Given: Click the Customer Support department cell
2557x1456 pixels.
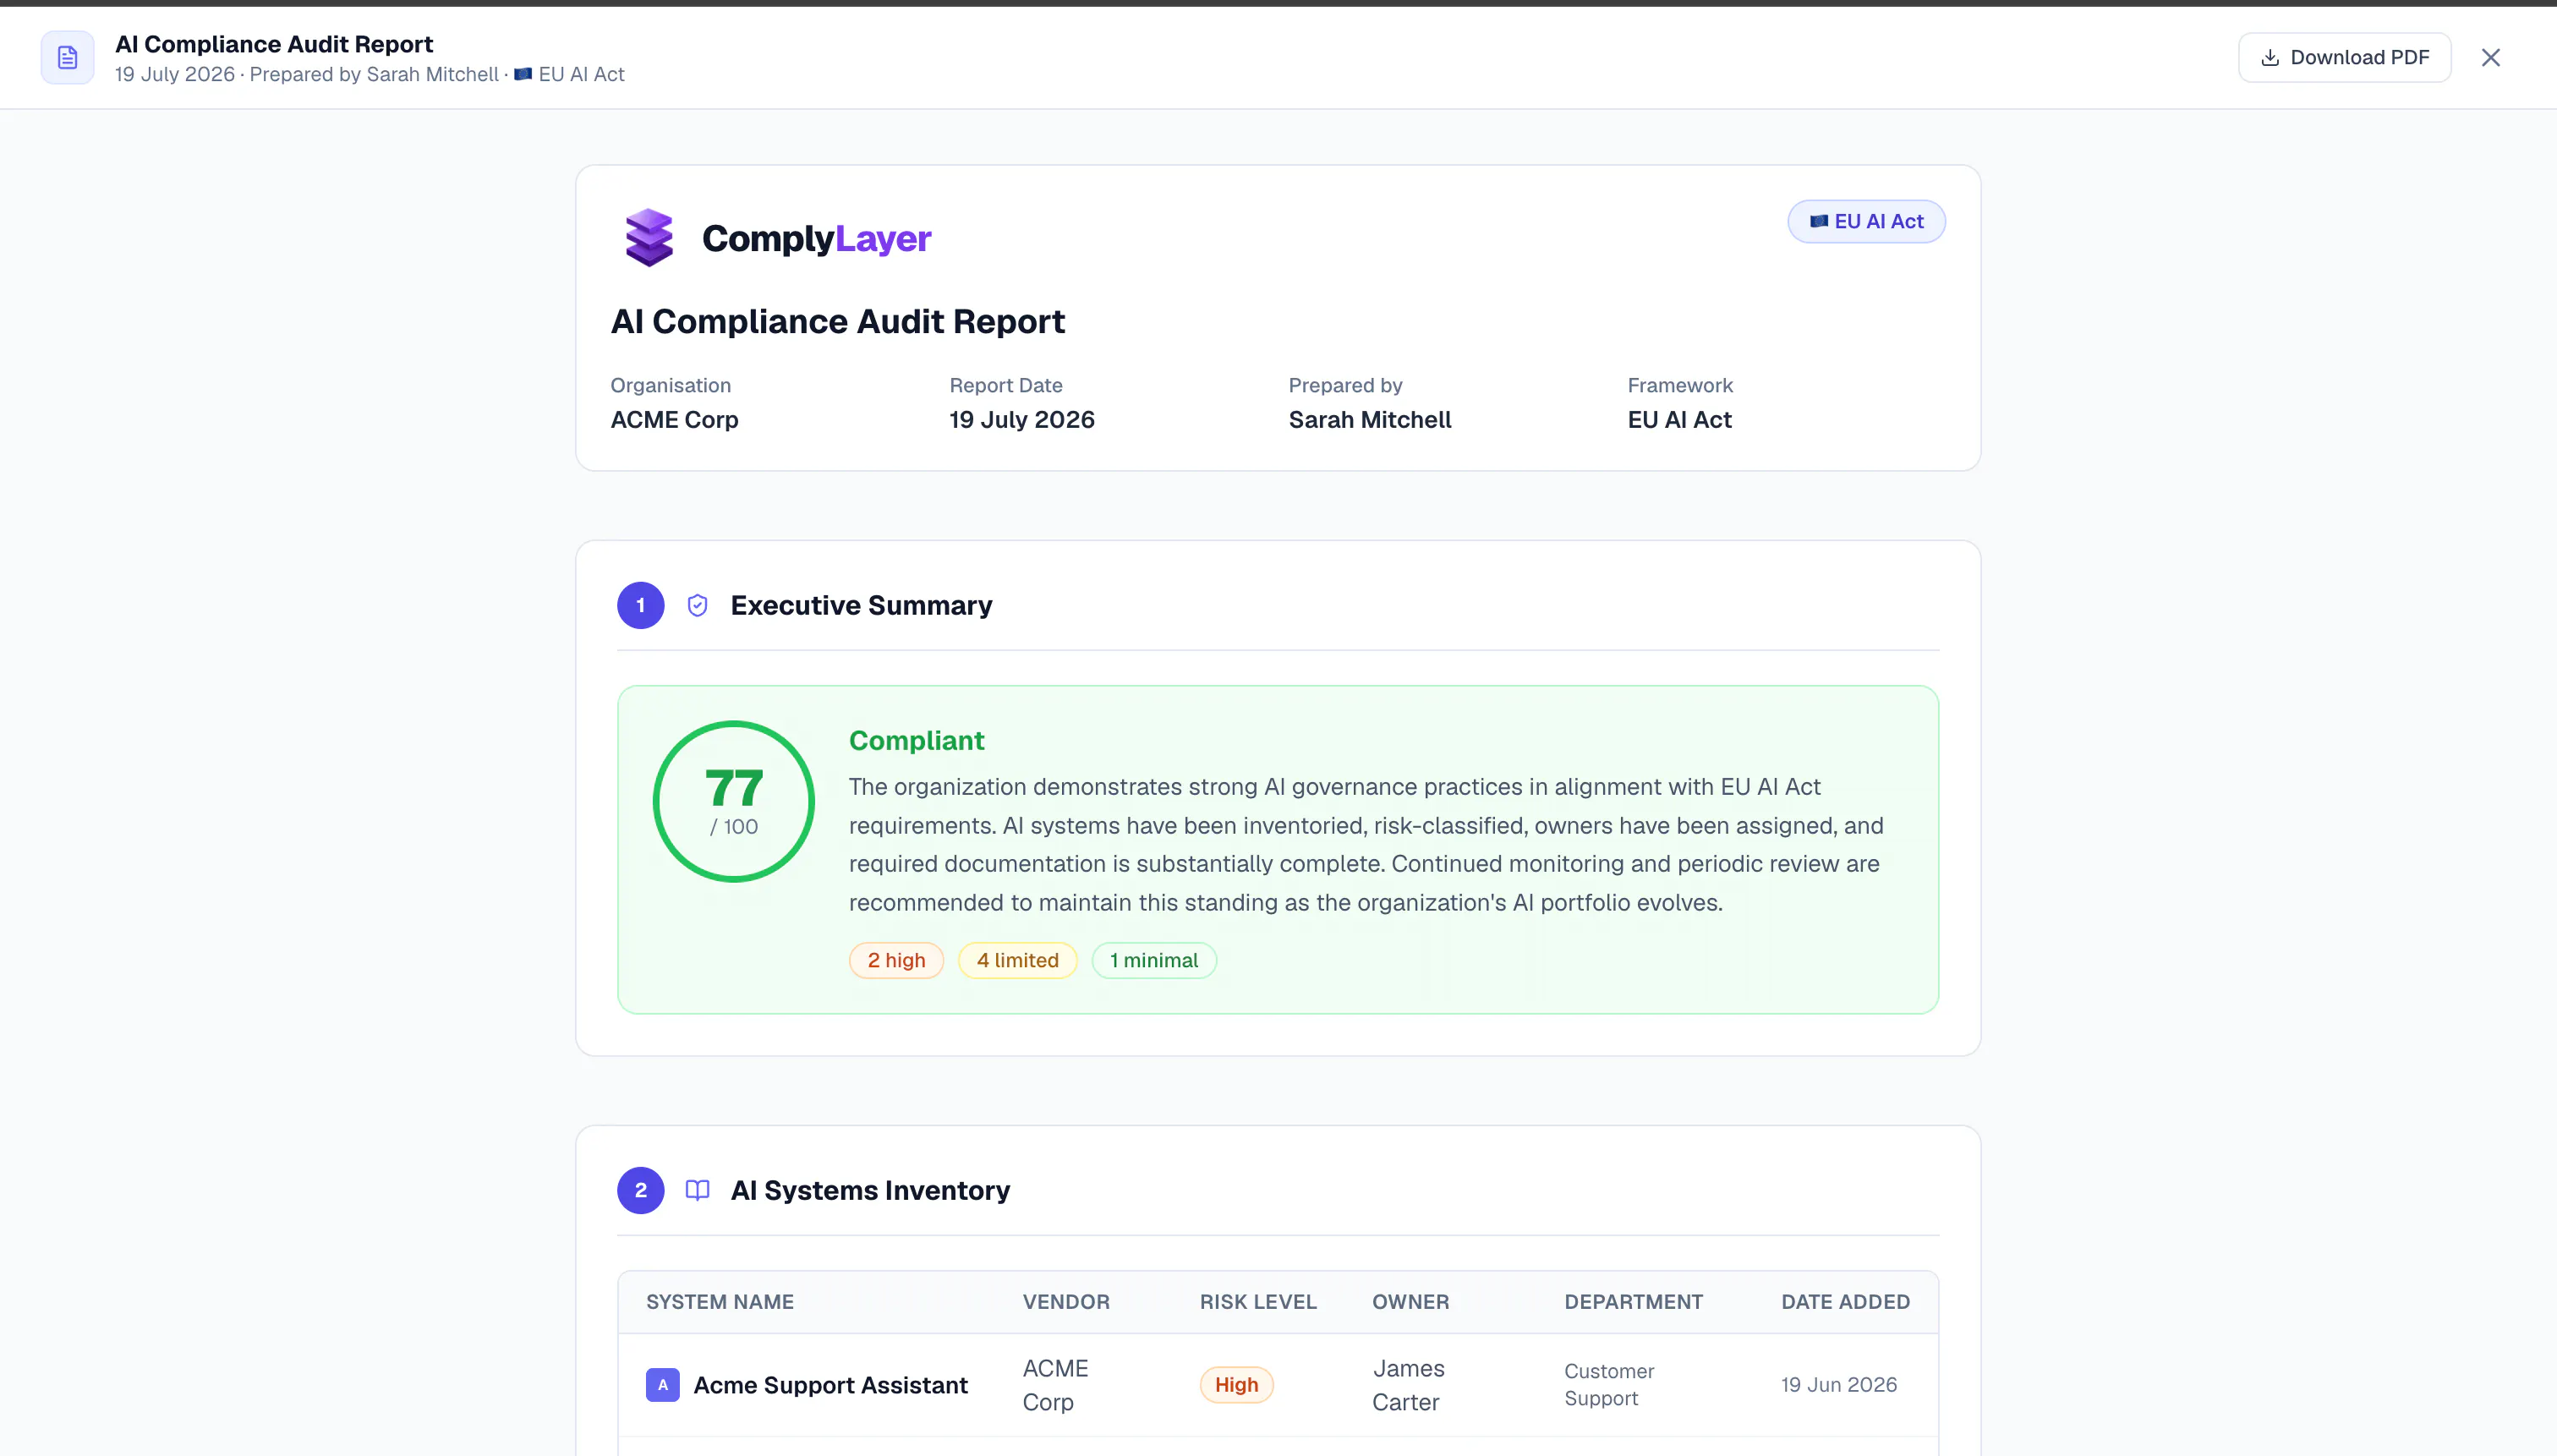Looking at the screenshot, I should (1609, 1385).
